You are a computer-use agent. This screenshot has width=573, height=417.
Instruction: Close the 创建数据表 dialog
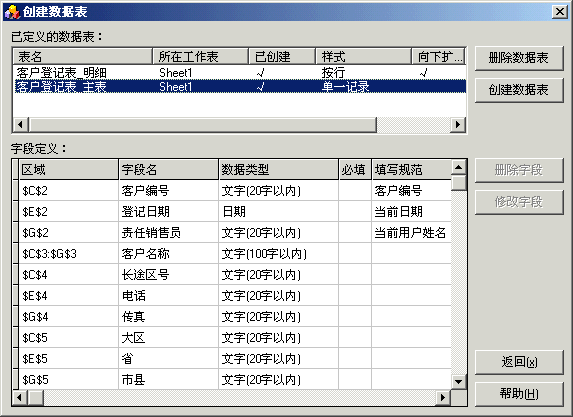560,12
